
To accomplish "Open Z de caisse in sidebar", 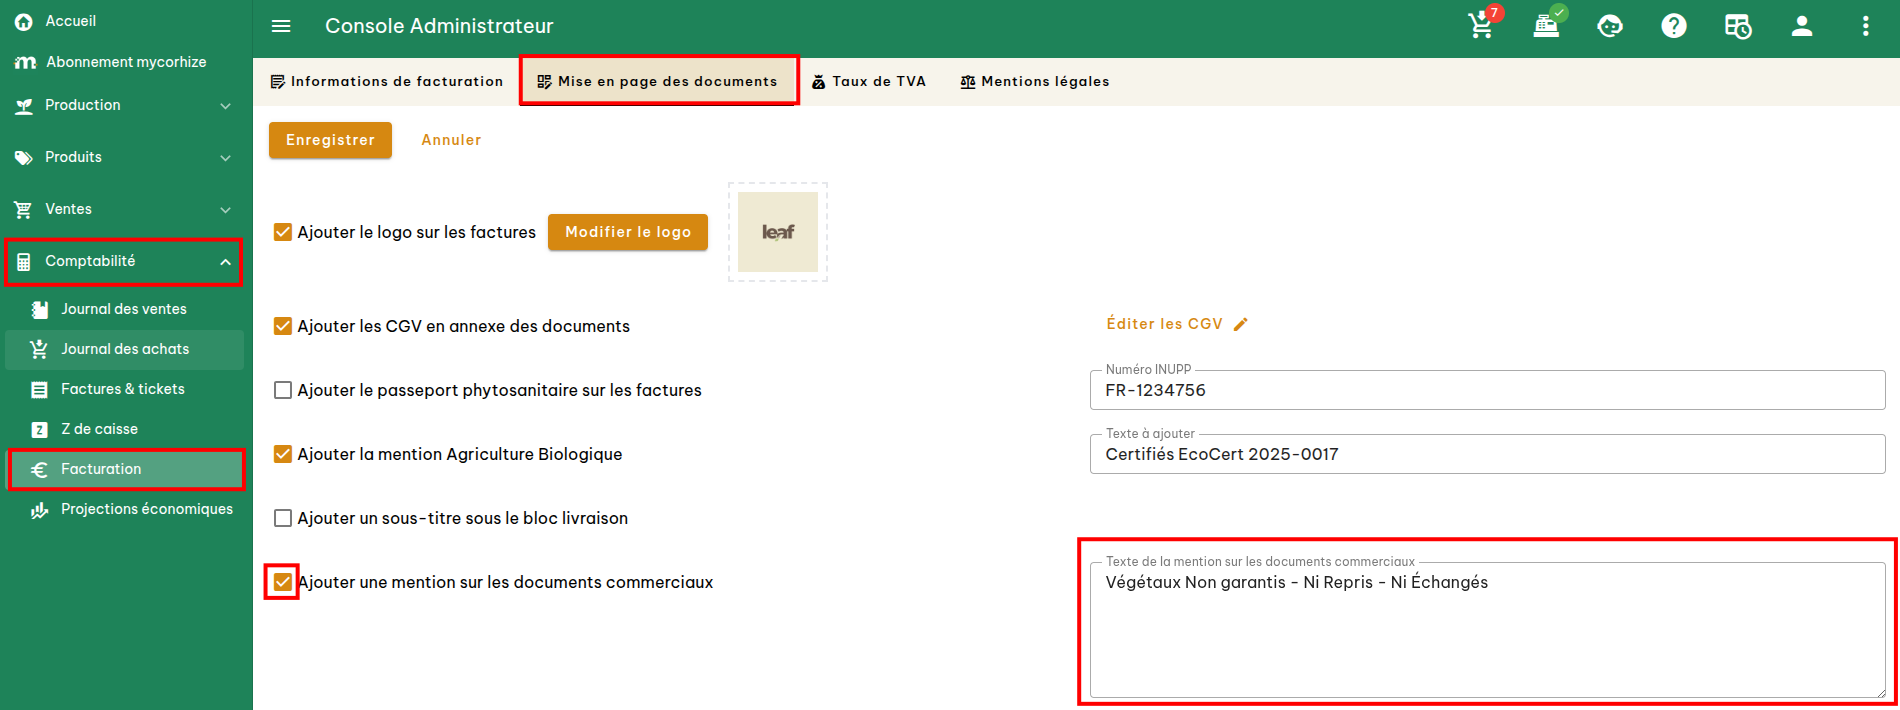I will coord(124,429).
